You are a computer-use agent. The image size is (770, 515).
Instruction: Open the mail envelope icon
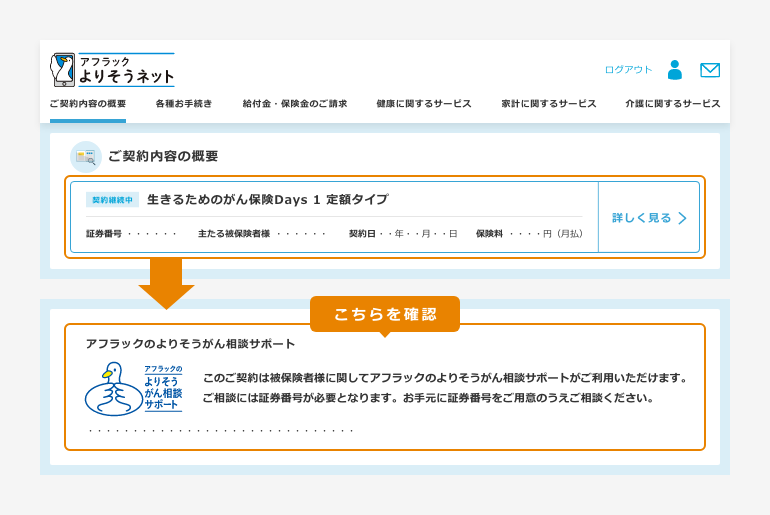tap(710, 70)
